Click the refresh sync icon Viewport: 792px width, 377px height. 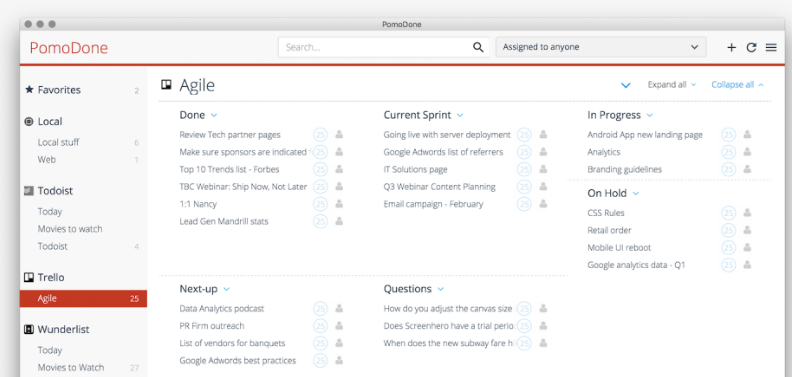pyautogui.click(x=751, y=48)
